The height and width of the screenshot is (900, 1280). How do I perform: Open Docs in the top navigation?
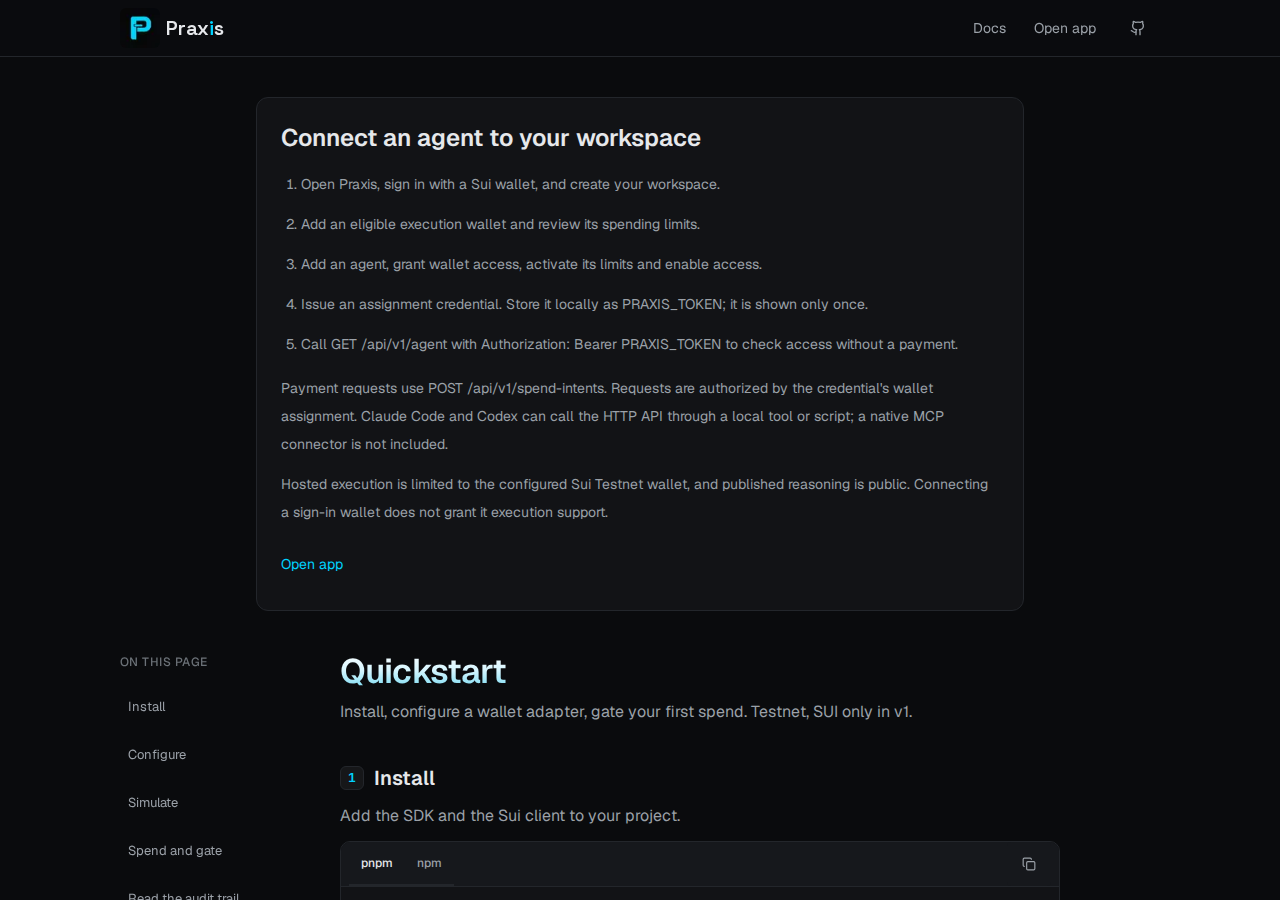point(989,28)
